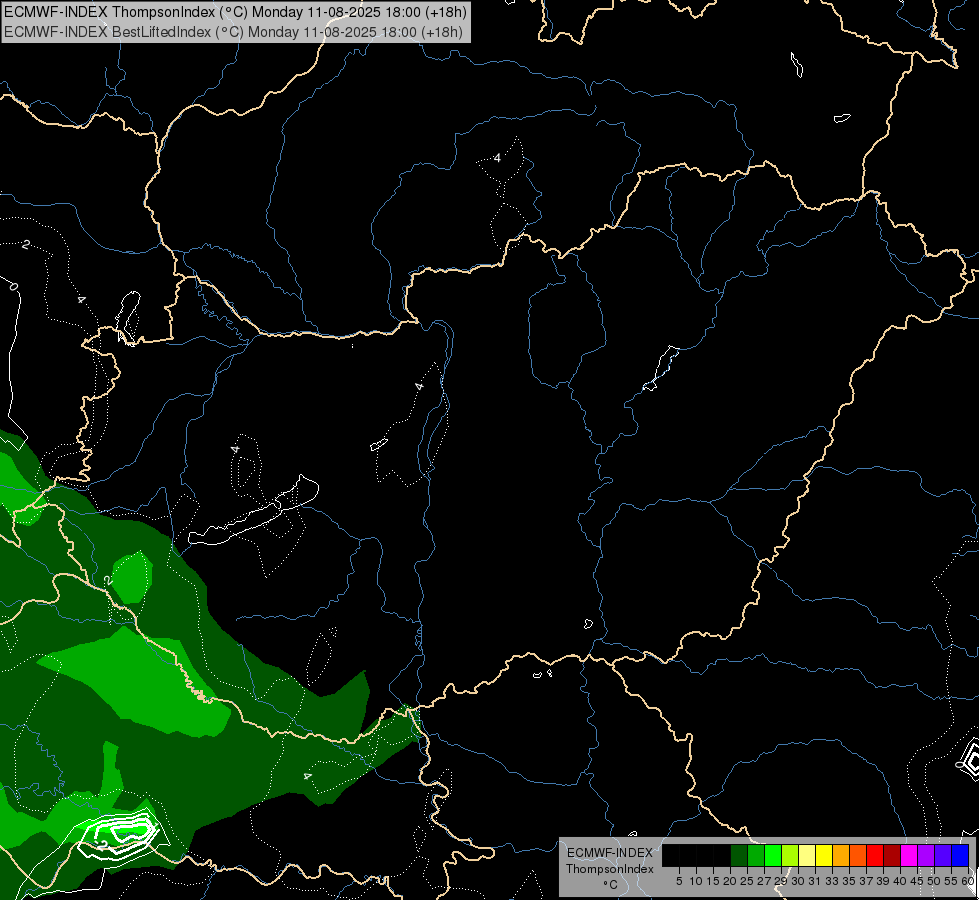Click the ThompsonIndex label in the legend
Screen dimensions: 979x900
pos(610,869)
